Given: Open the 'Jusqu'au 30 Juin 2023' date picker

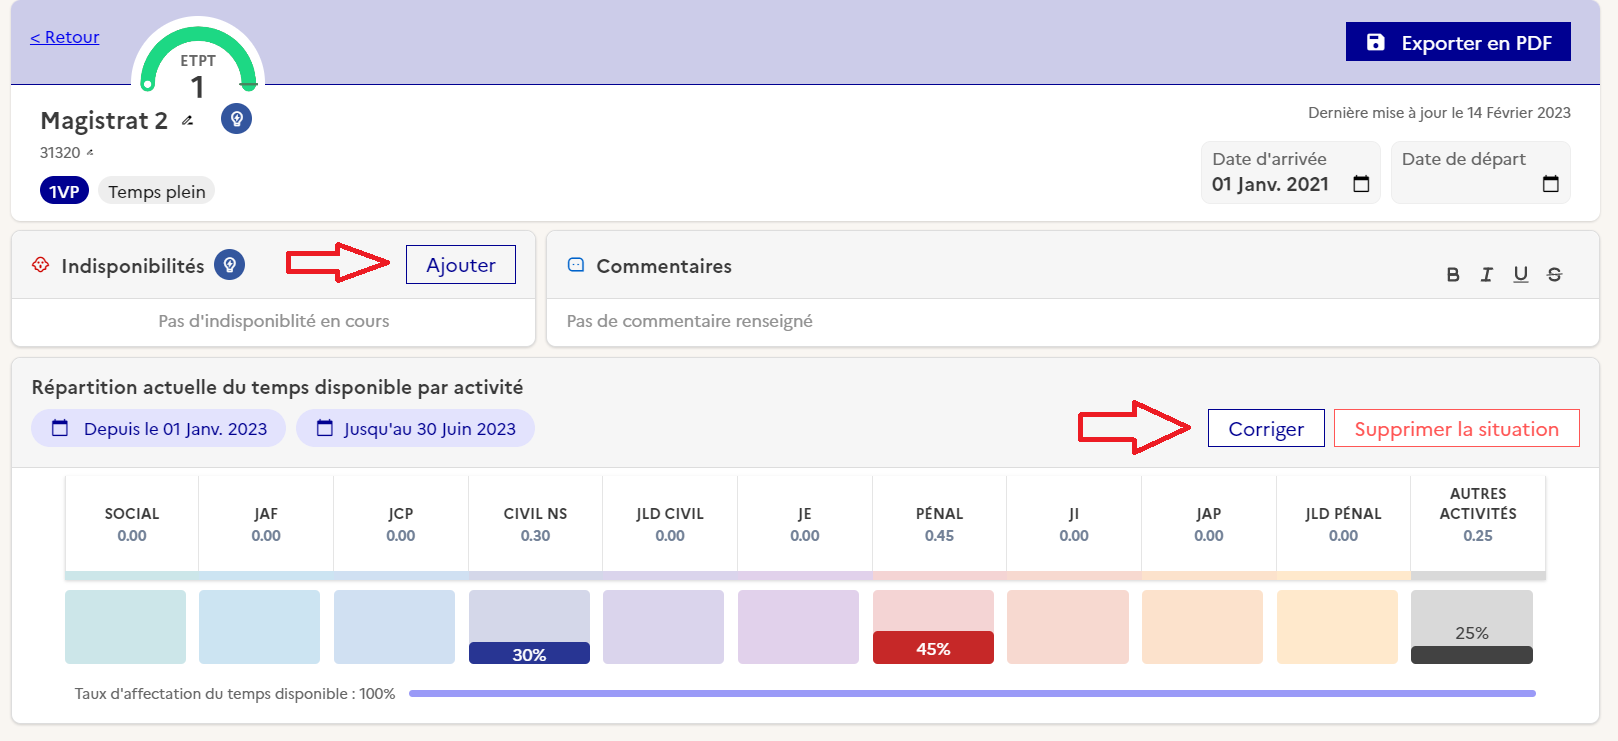Looking at the screenshot, I should point(415,429).
